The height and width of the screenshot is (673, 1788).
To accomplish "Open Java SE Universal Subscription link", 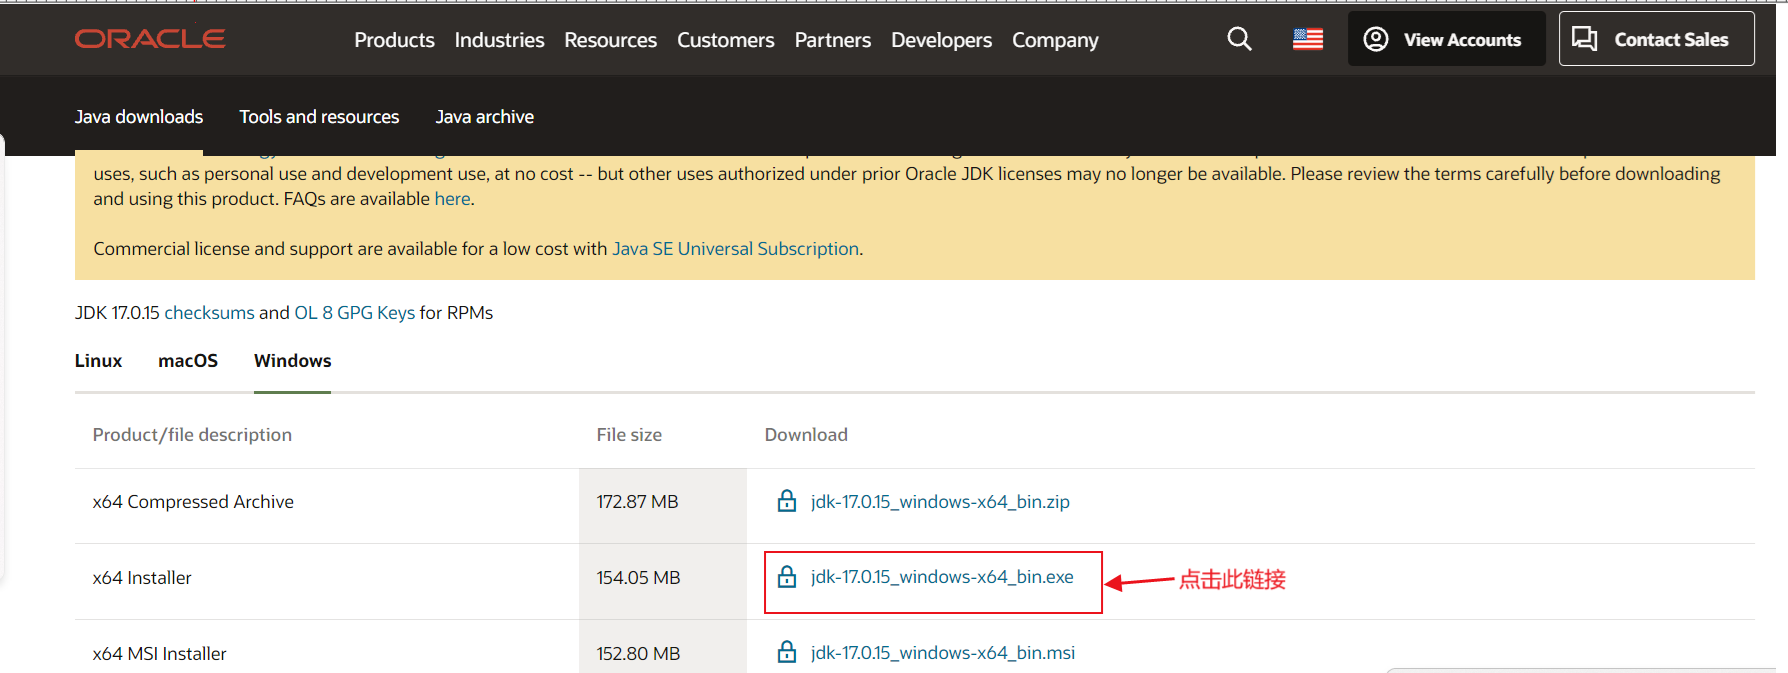I will point(735,249).
